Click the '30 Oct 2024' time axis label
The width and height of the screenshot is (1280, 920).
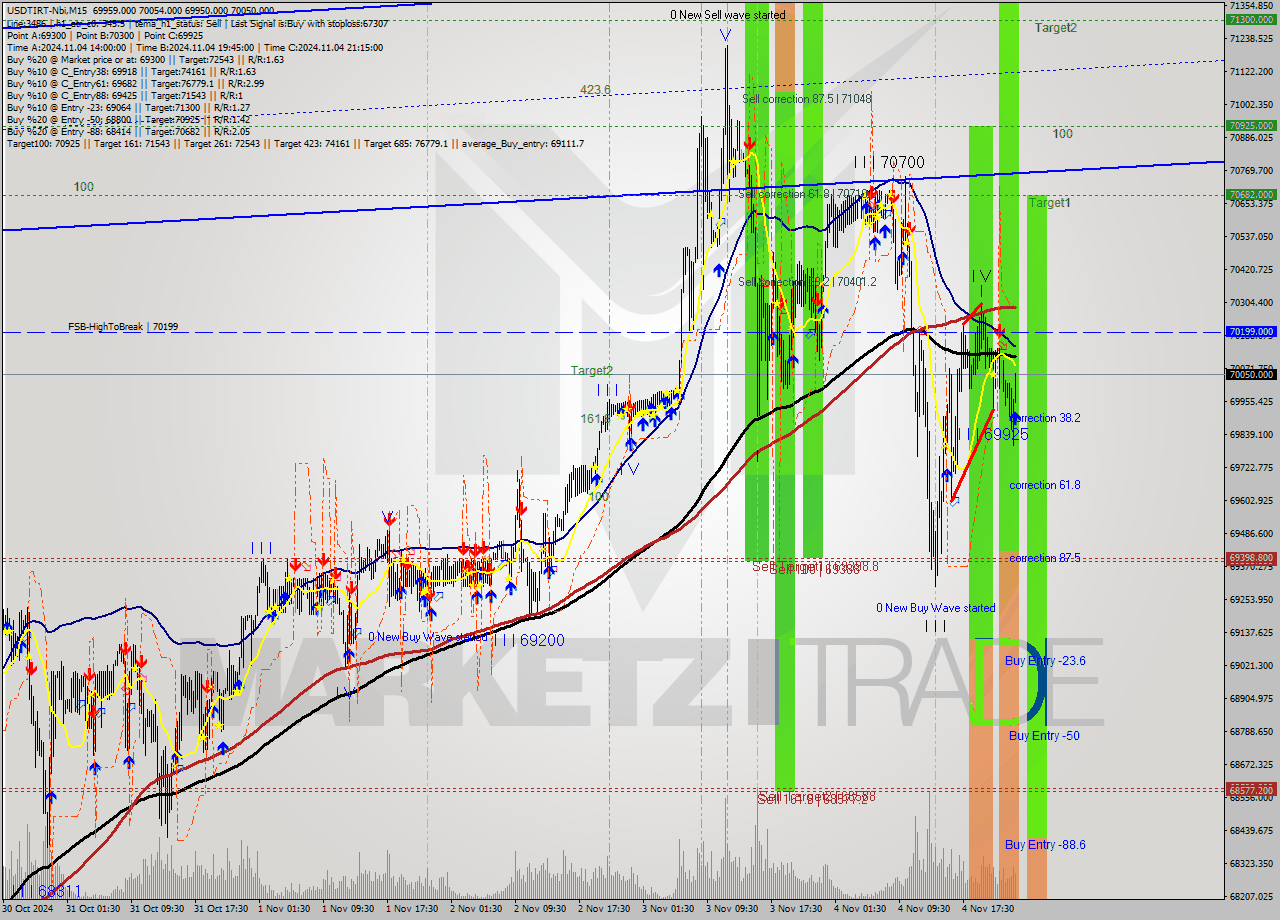(28, 909)
